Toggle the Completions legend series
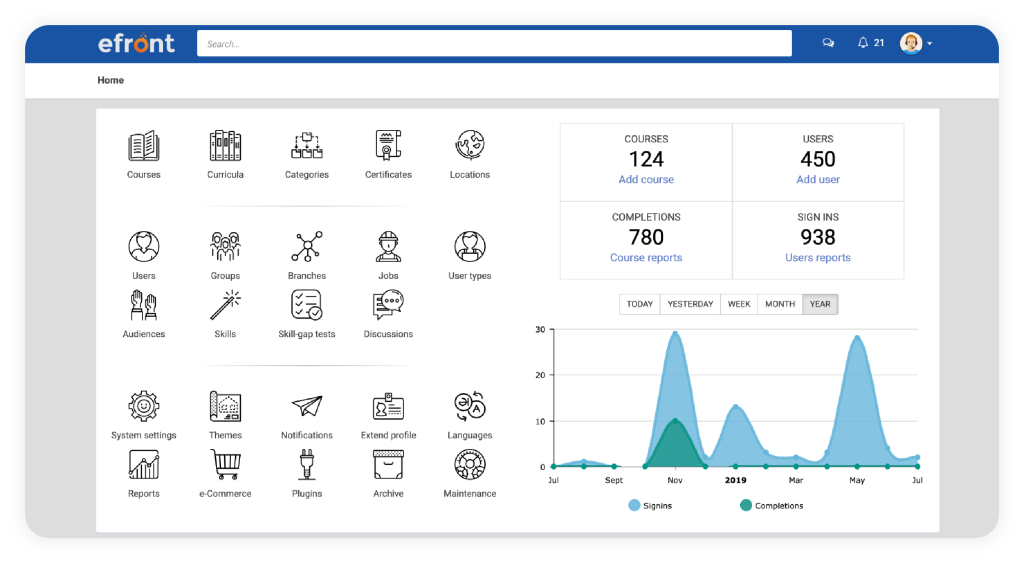1024x563 pixels. [771, 506]
